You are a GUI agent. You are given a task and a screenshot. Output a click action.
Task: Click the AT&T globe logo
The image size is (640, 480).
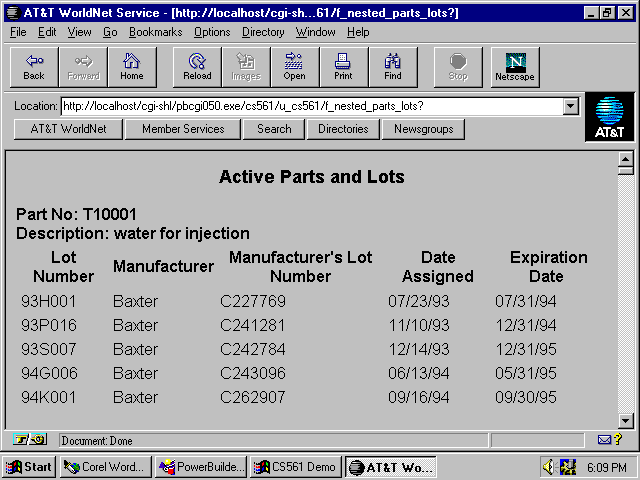(609, 117)
